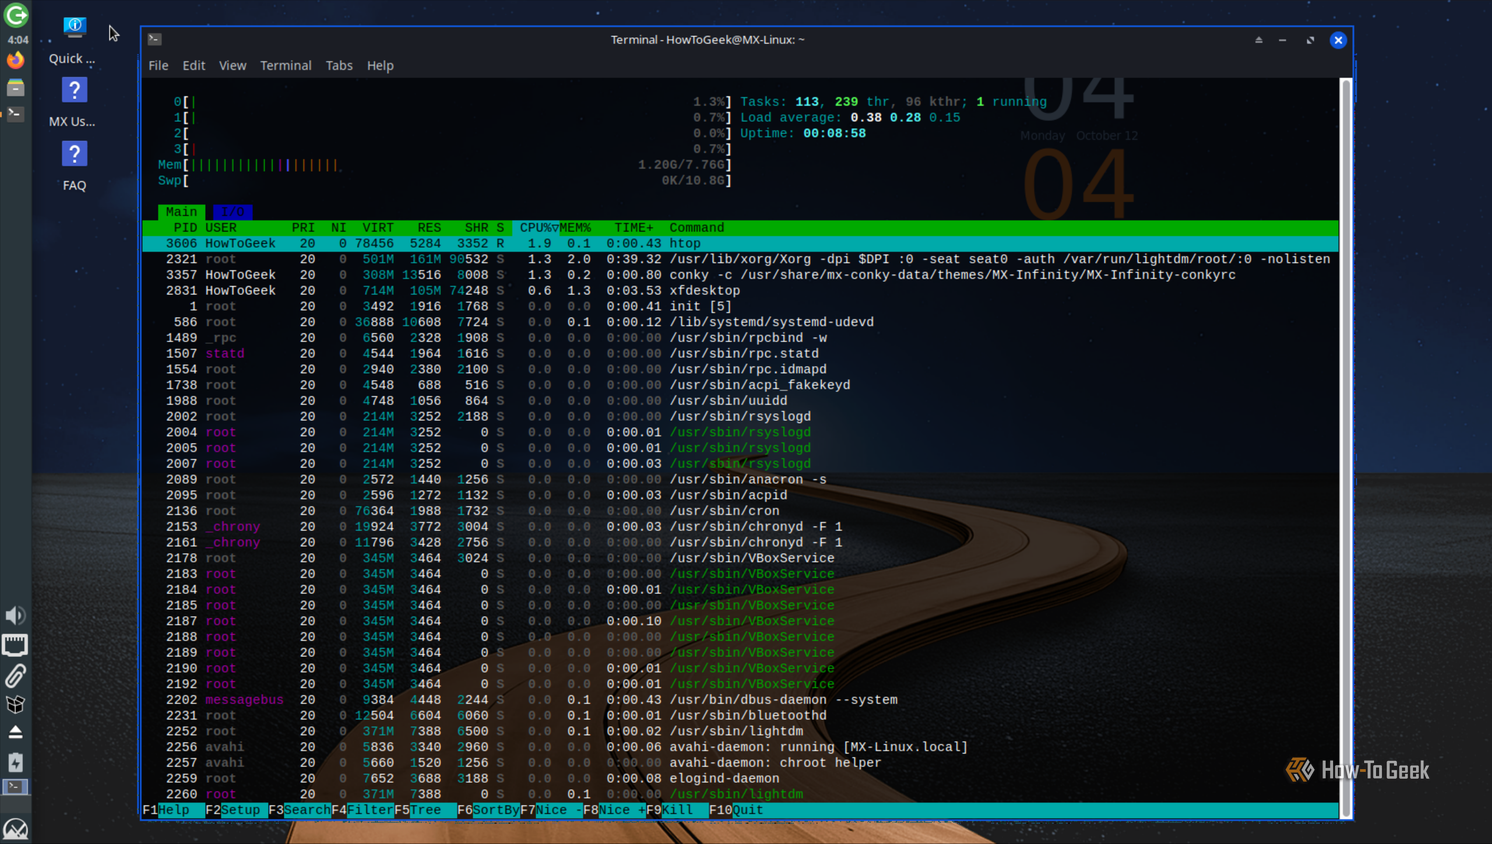
Task: Click the terminal icon in the title bar
Action: 155,40
